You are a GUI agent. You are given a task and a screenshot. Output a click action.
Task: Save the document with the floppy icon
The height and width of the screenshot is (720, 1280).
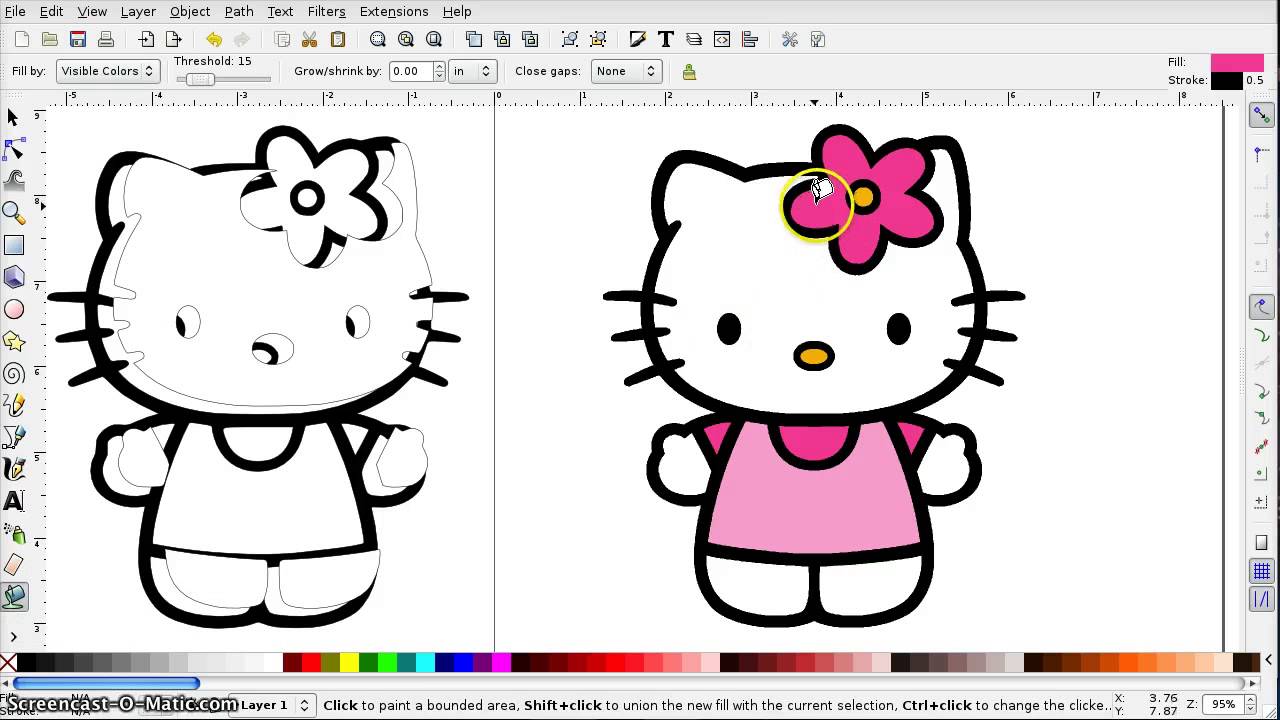78,40
